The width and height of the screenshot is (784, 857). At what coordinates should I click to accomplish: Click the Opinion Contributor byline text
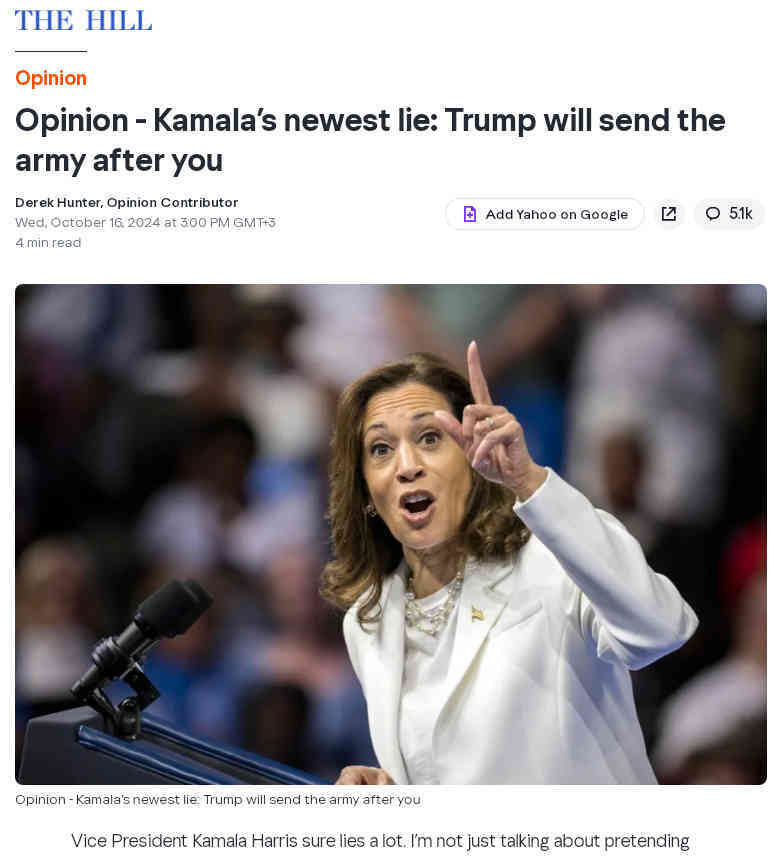(x=172, y=203)
